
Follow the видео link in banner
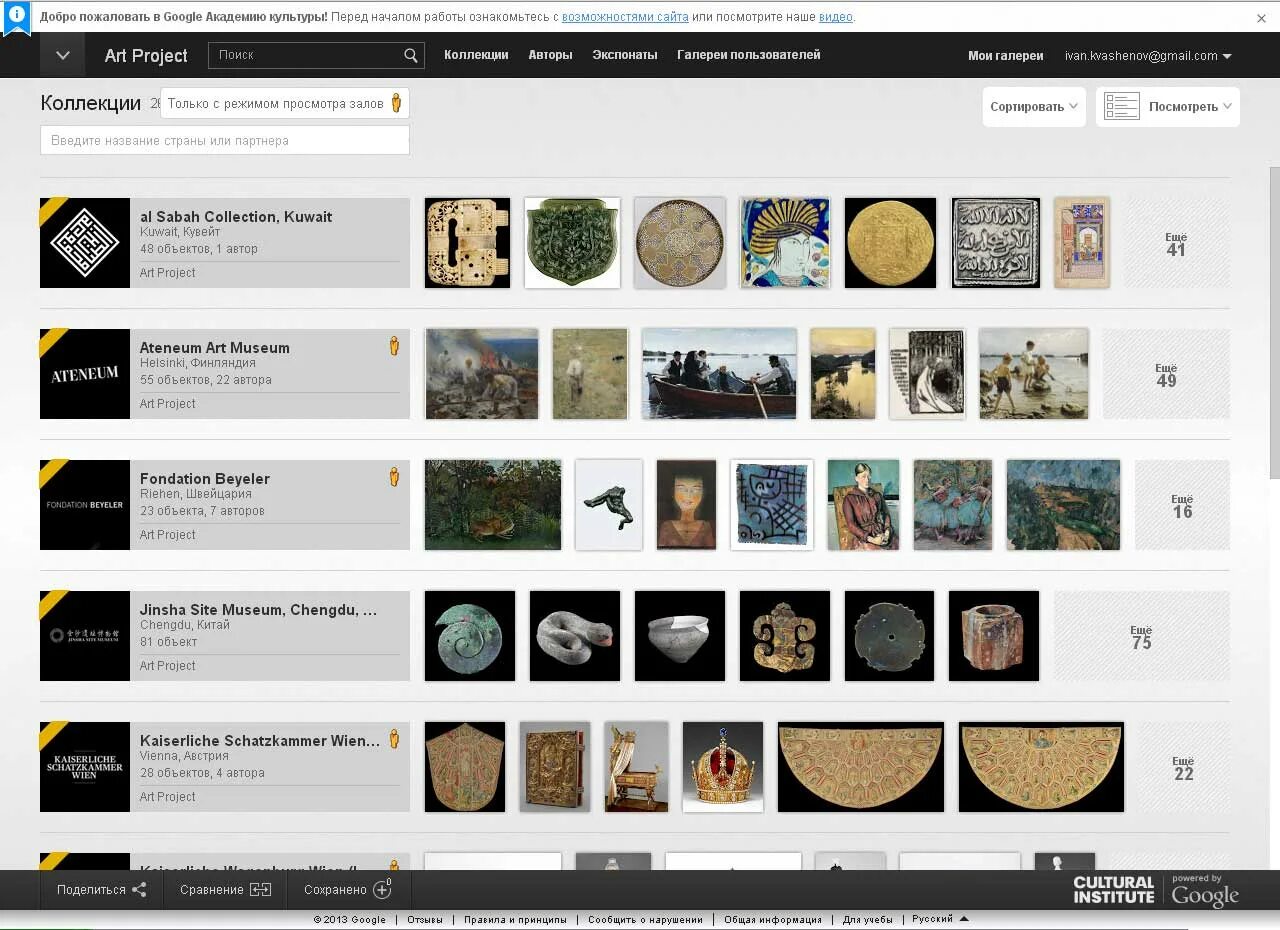pos(836,17)
